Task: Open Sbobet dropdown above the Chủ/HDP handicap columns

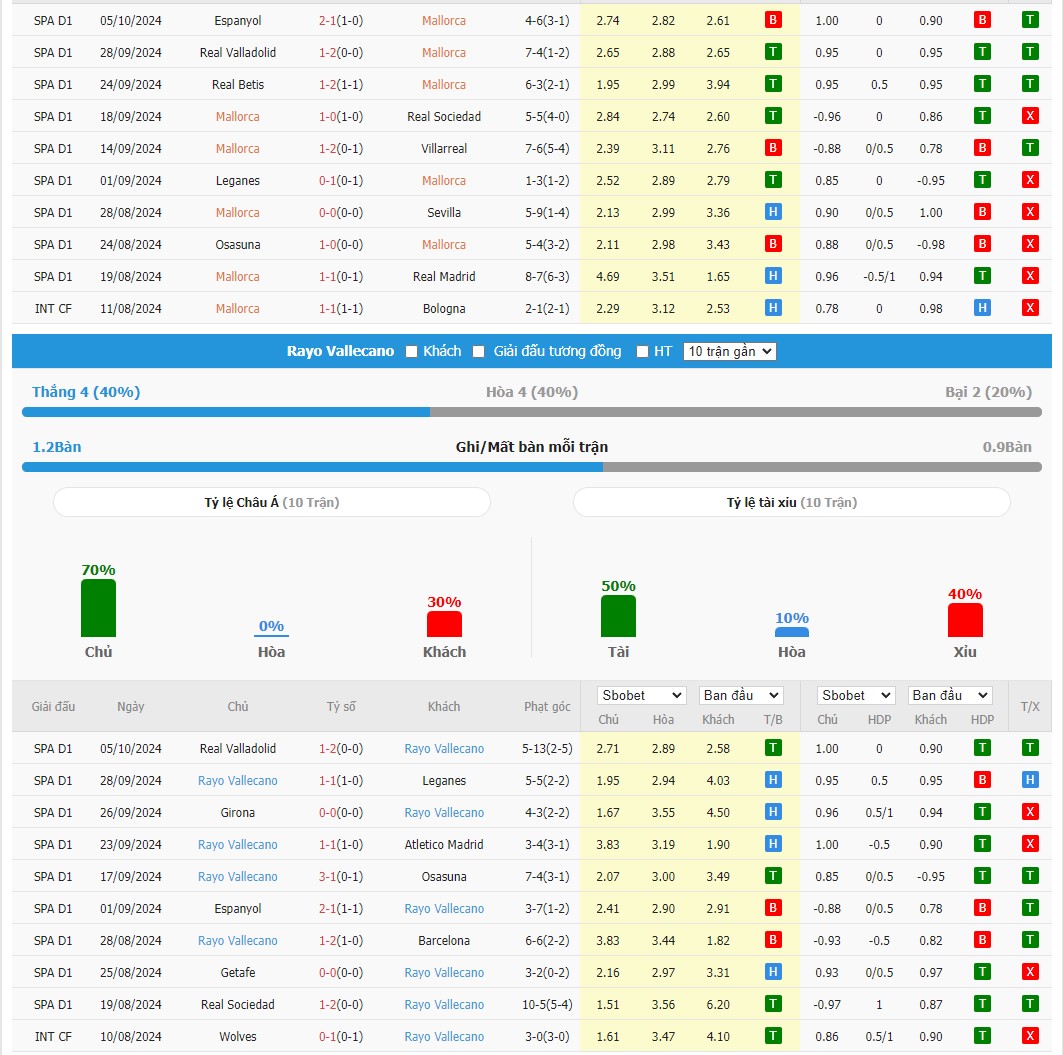Action: pyautogui.click(x=856, y=695)
